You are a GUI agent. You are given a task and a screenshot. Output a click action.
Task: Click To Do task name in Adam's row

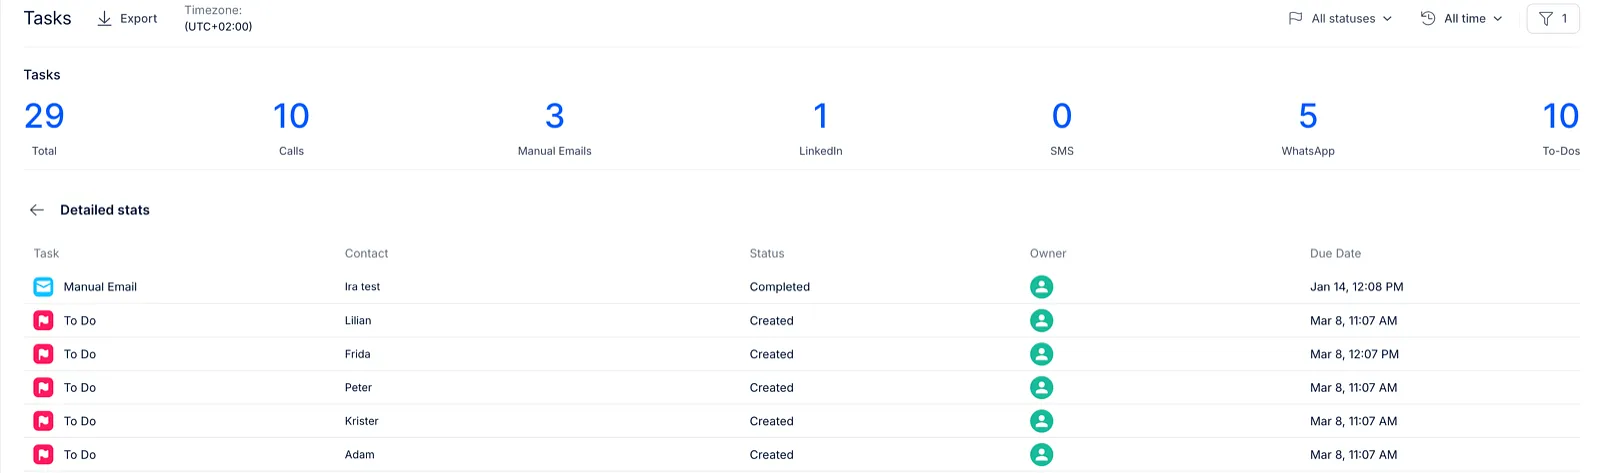(x=80, y=455)
